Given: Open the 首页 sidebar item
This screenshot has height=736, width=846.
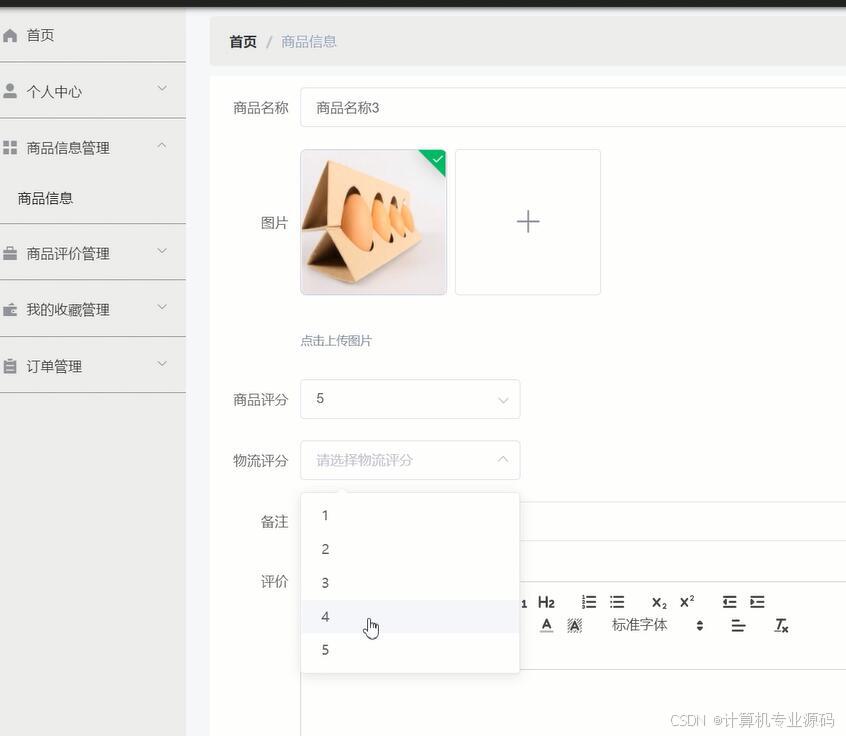Looking at the screenshot, I should click(93, 36).
